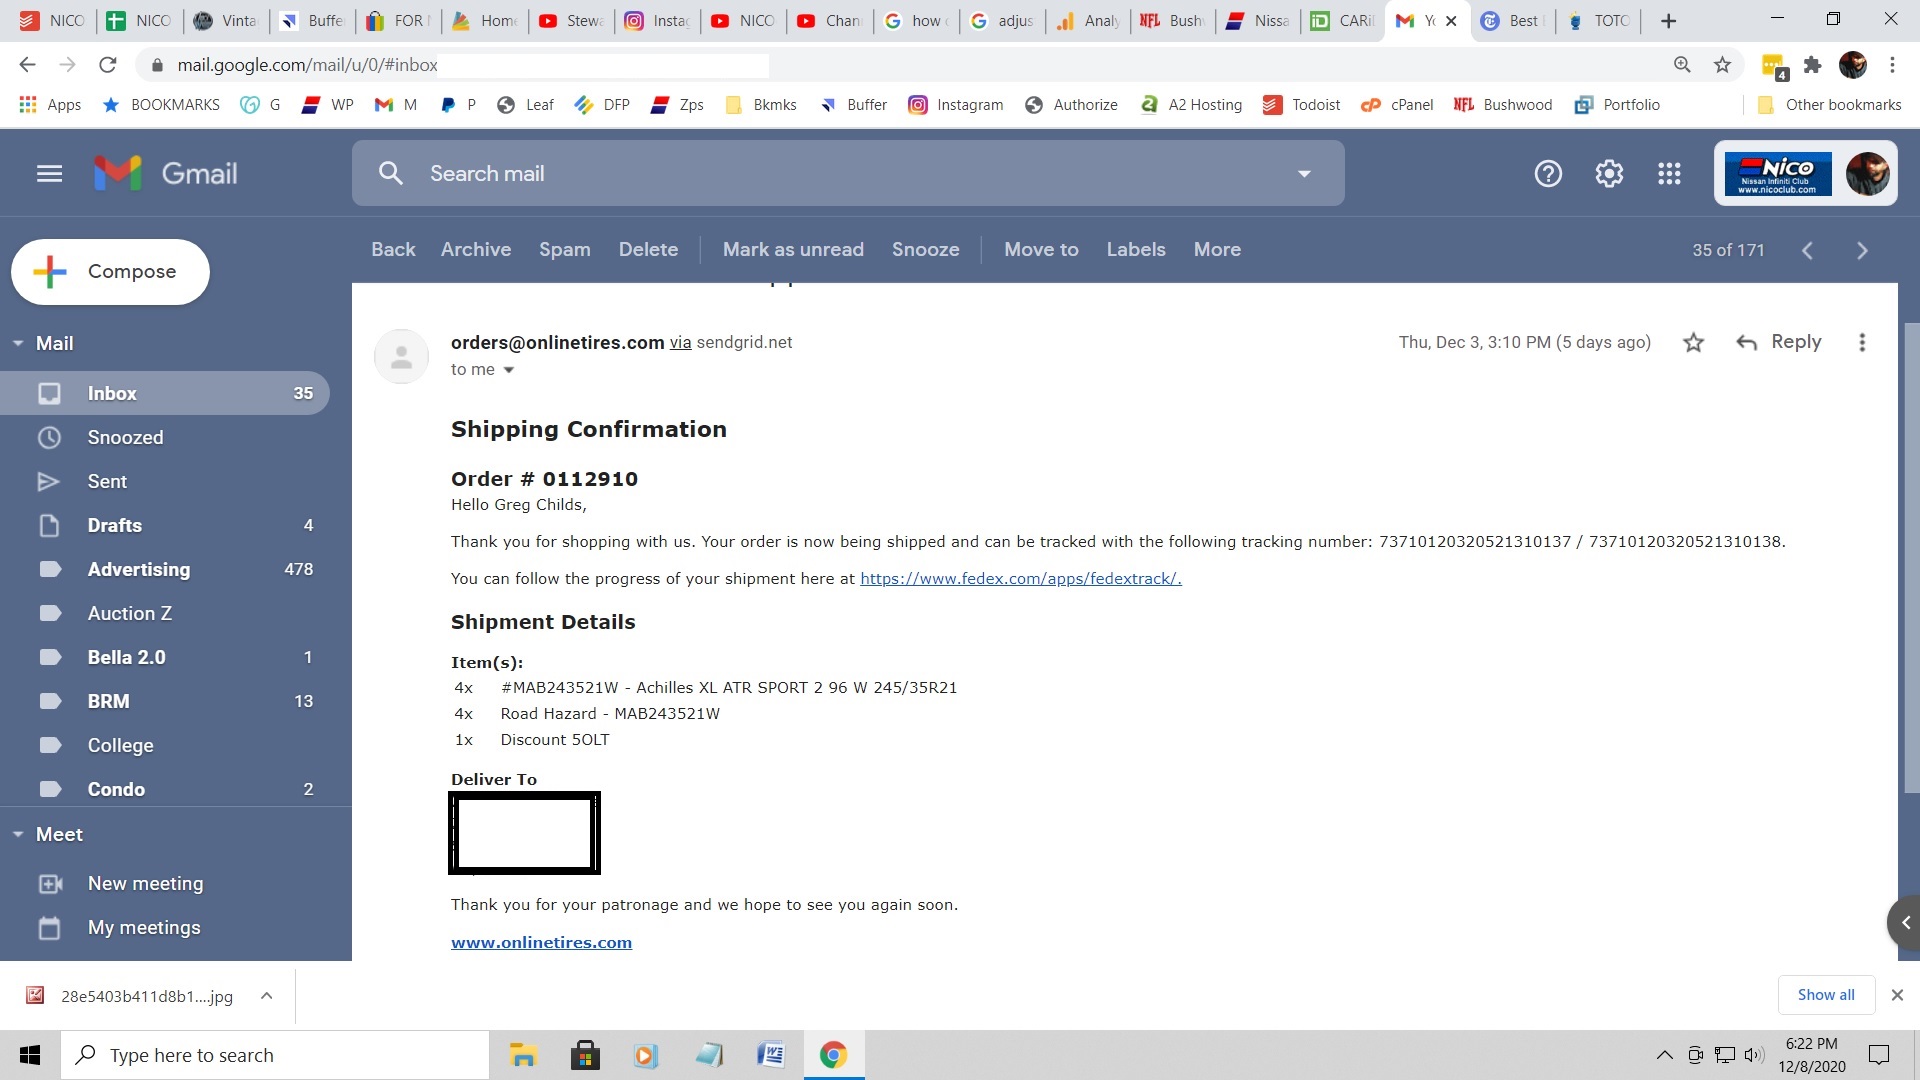Open the Advertising label
The image size is (1920, 1080).
point(165,569)
